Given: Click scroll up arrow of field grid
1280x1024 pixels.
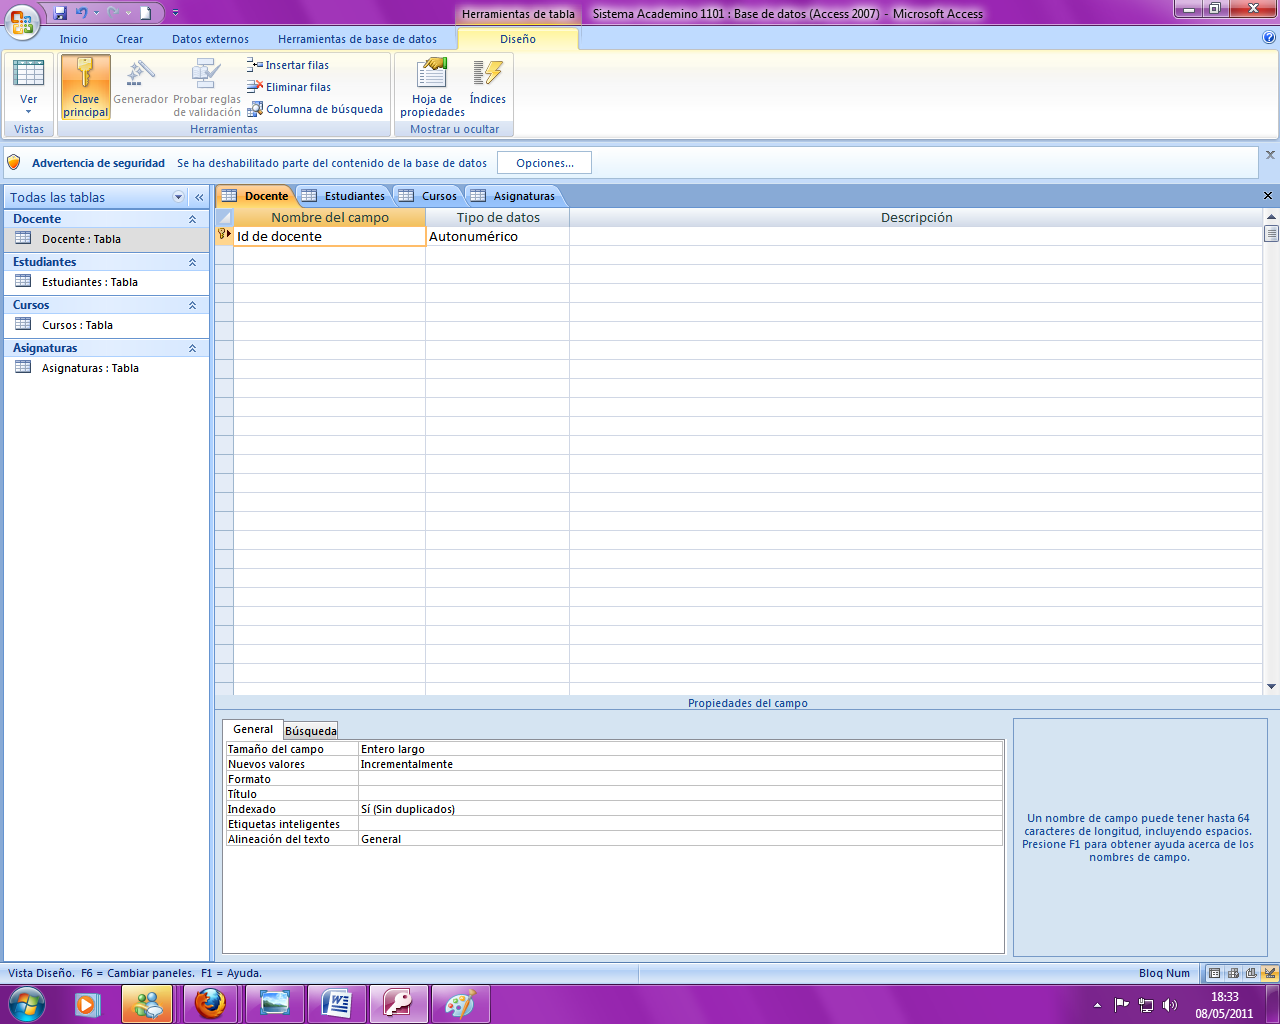Looking at the screenshot, I should 1271,216.
